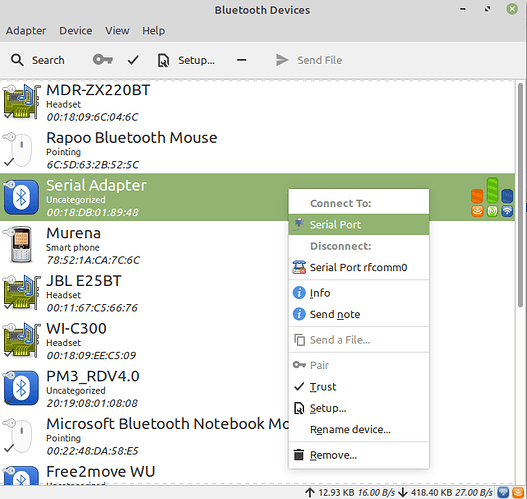This screenshot has height=499, width=527.
Task: Click address 6C:5D:63:2B:52:5C
Action: [92, 165]
